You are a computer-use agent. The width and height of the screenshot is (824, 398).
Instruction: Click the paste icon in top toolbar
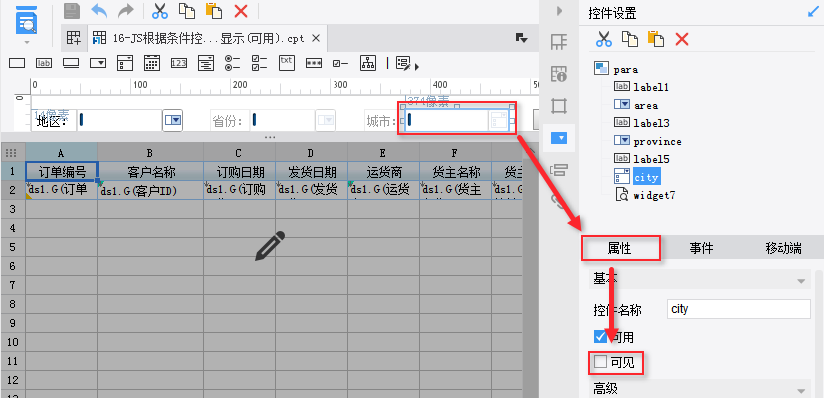213,11
